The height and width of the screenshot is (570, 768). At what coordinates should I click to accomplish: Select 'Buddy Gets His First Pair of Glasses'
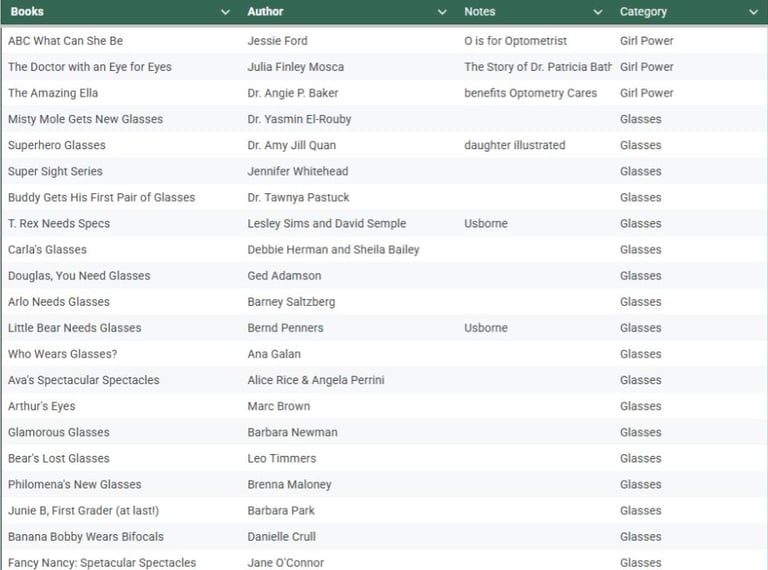click(x=101, y=197)
